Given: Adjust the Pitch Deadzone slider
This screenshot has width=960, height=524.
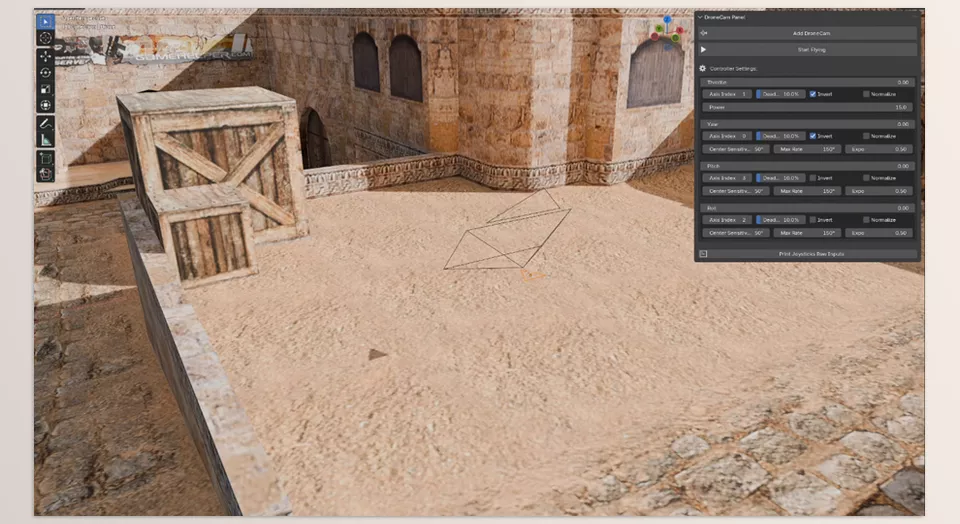Looking at the screenshot, I should tap(781, 178).
